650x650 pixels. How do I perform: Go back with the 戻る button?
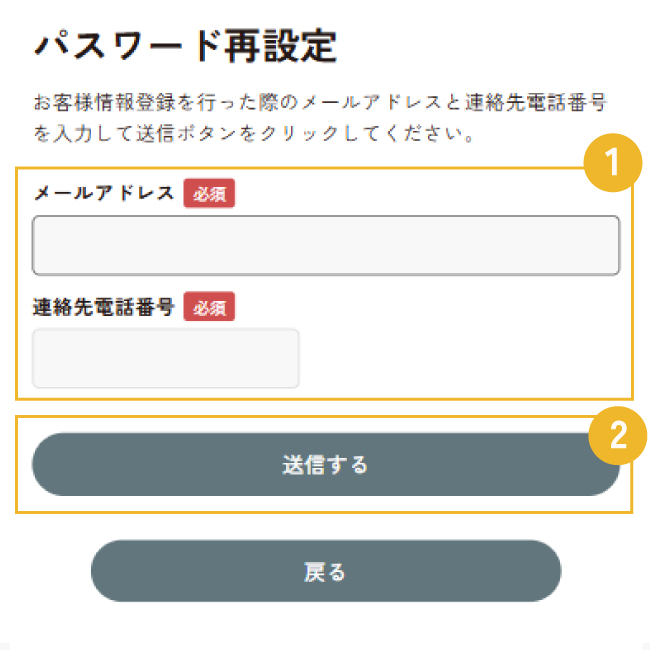coord(325,571)
